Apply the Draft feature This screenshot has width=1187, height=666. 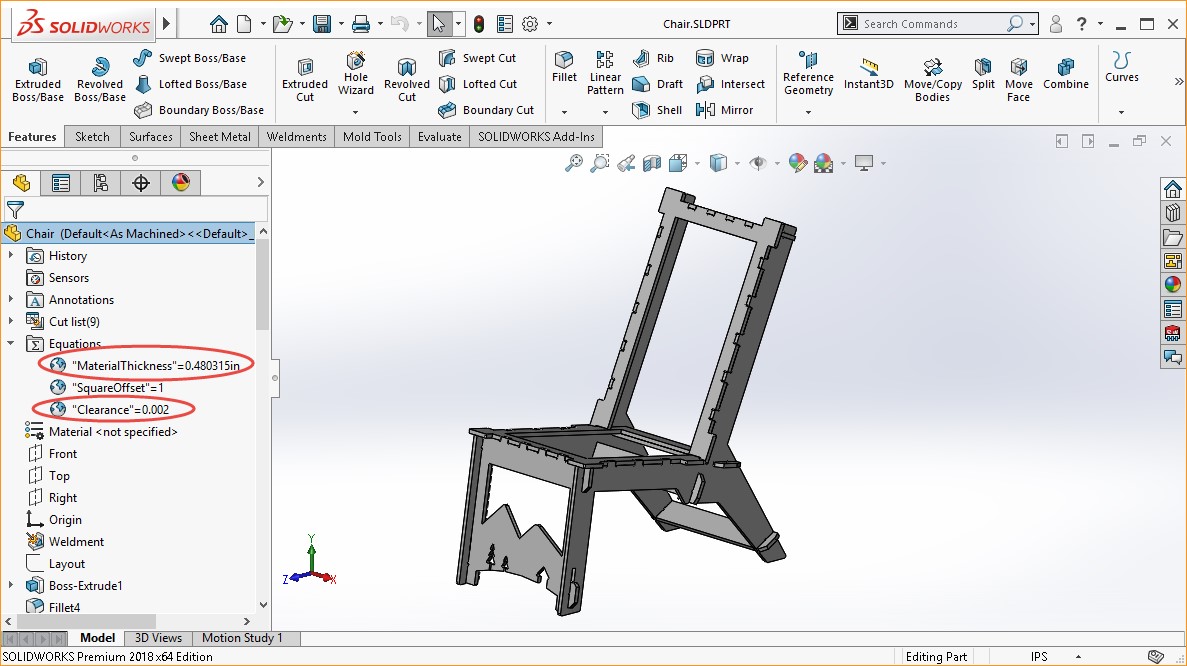(657, 84)
